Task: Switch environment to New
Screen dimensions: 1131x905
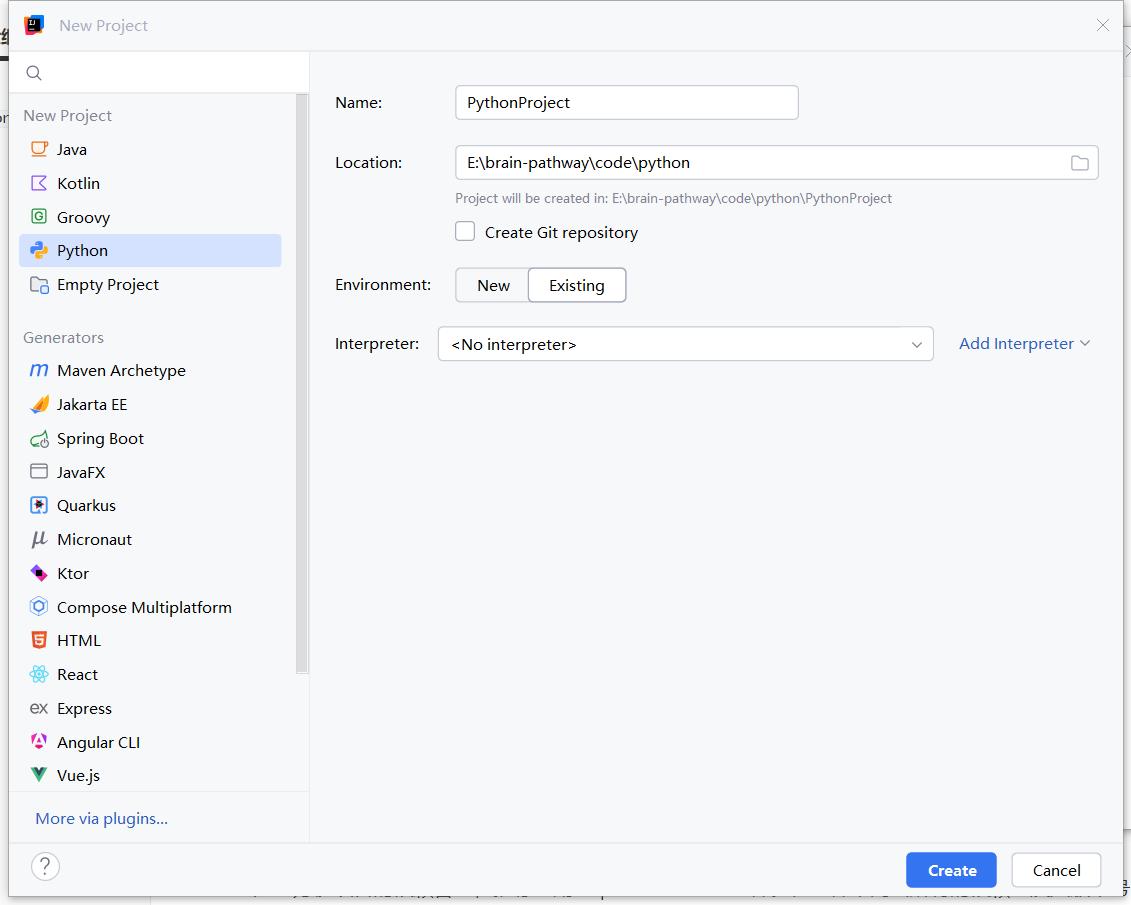Action: [x=493, y=286]
